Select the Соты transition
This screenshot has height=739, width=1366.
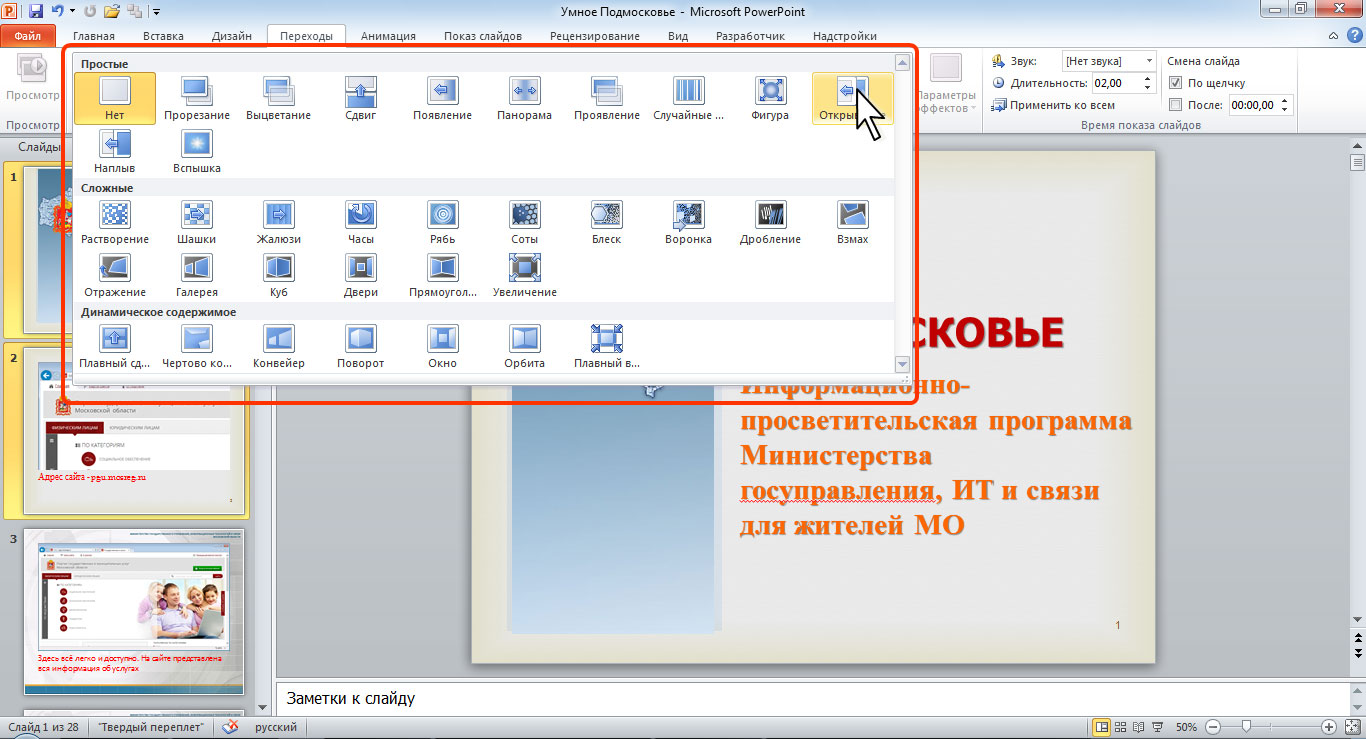[x=524, y=222]
